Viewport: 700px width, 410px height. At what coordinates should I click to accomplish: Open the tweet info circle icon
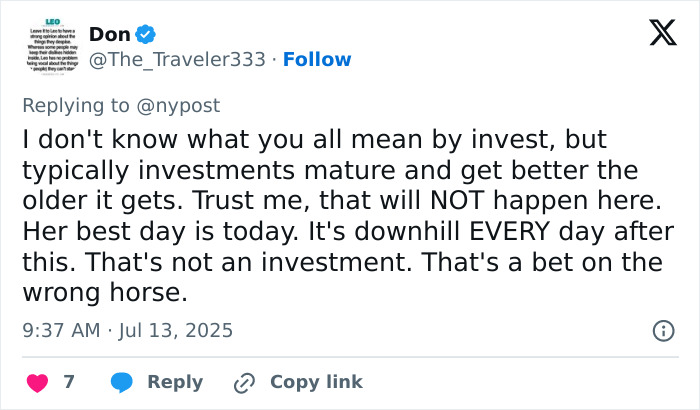[662, 330]
